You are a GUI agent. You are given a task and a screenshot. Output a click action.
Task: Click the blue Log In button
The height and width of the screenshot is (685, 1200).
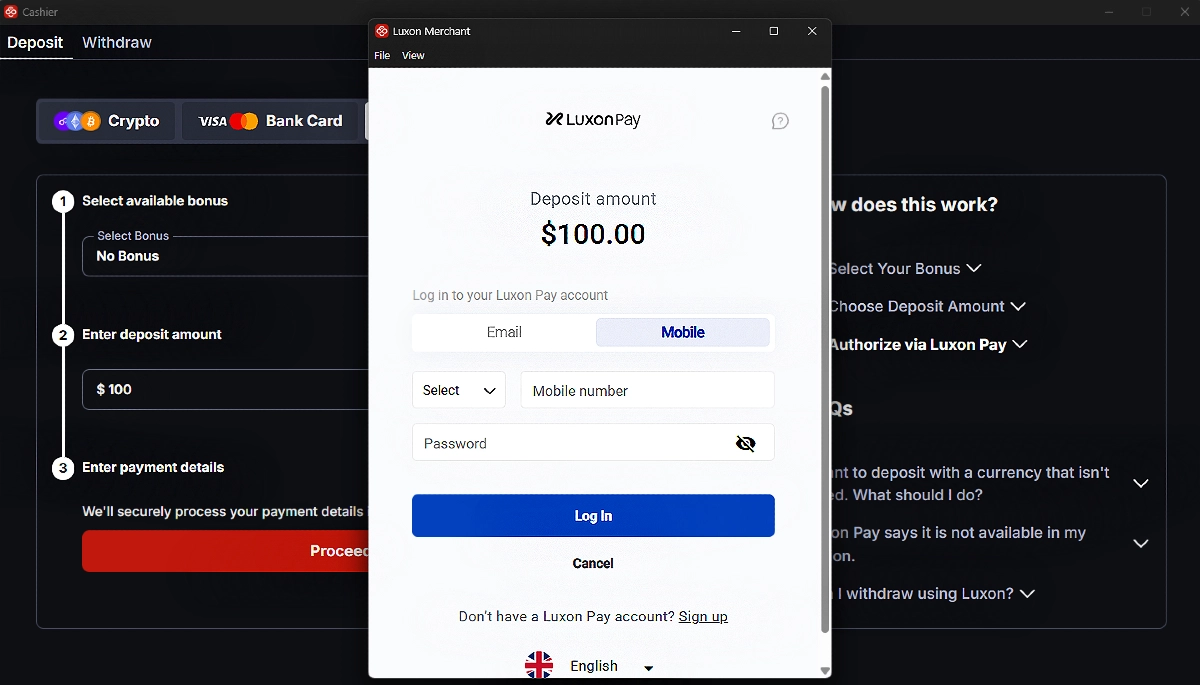point(593,516)
